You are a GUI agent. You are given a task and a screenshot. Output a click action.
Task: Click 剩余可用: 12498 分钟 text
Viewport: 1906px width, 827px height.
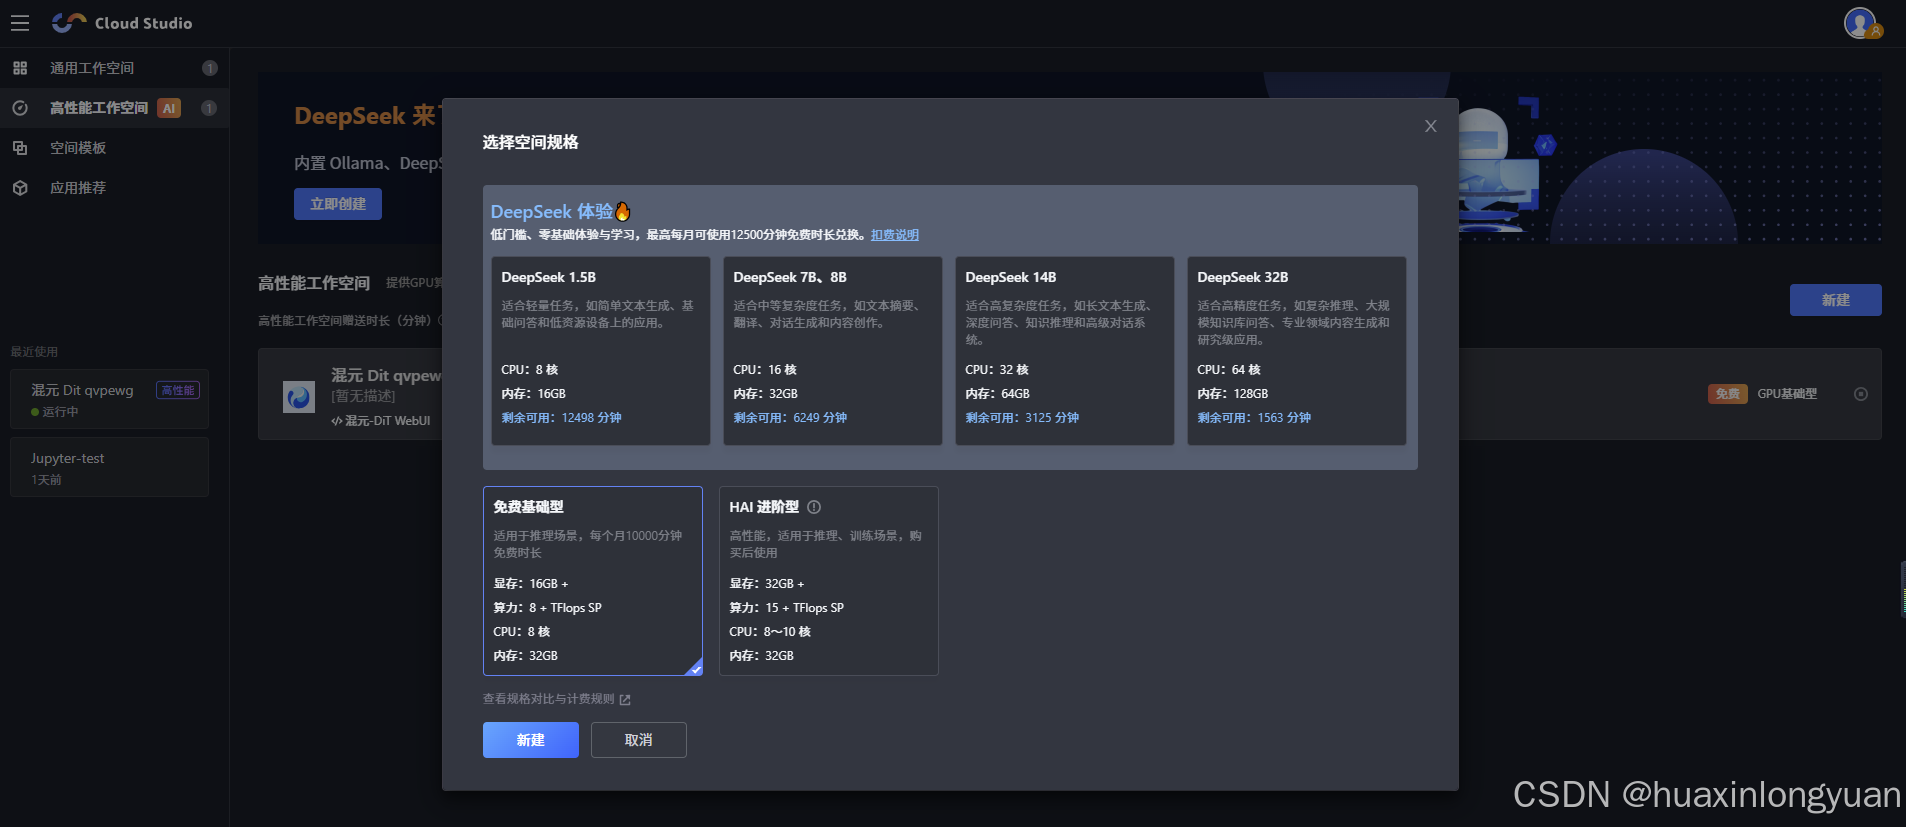pos(561,418)
